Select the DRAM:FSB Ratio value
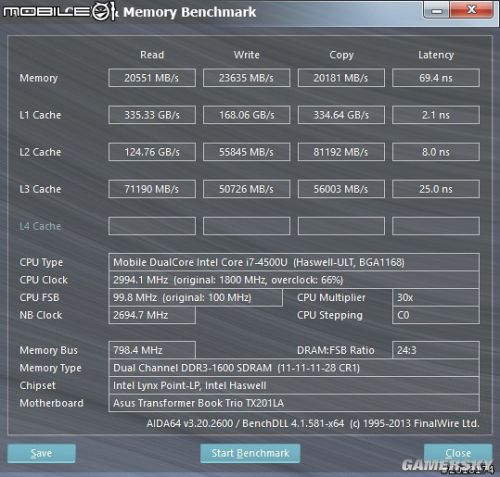This screenshot has height=477, width=500. point(436,350)
